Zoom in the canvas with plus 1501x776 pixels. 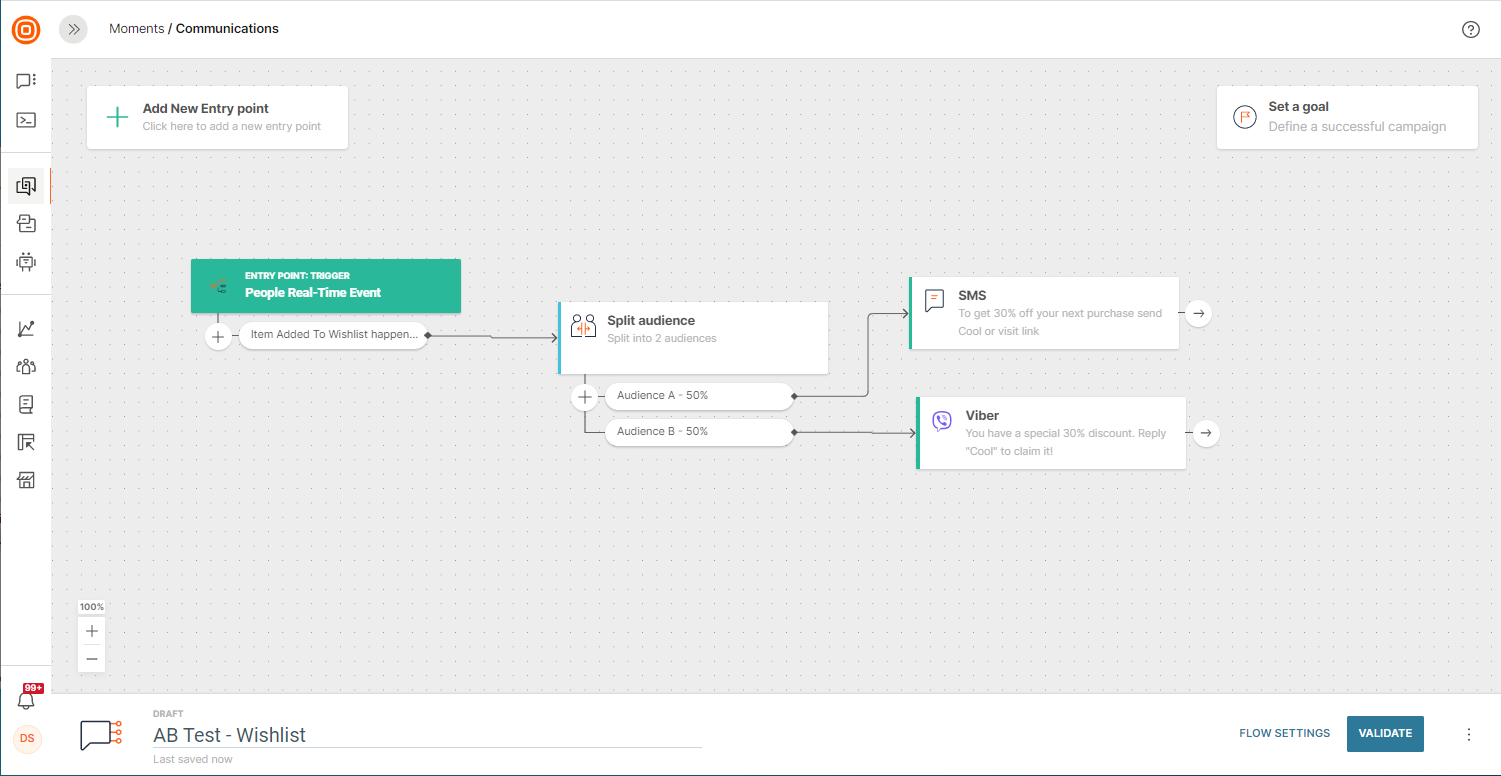tap(92, 631)
